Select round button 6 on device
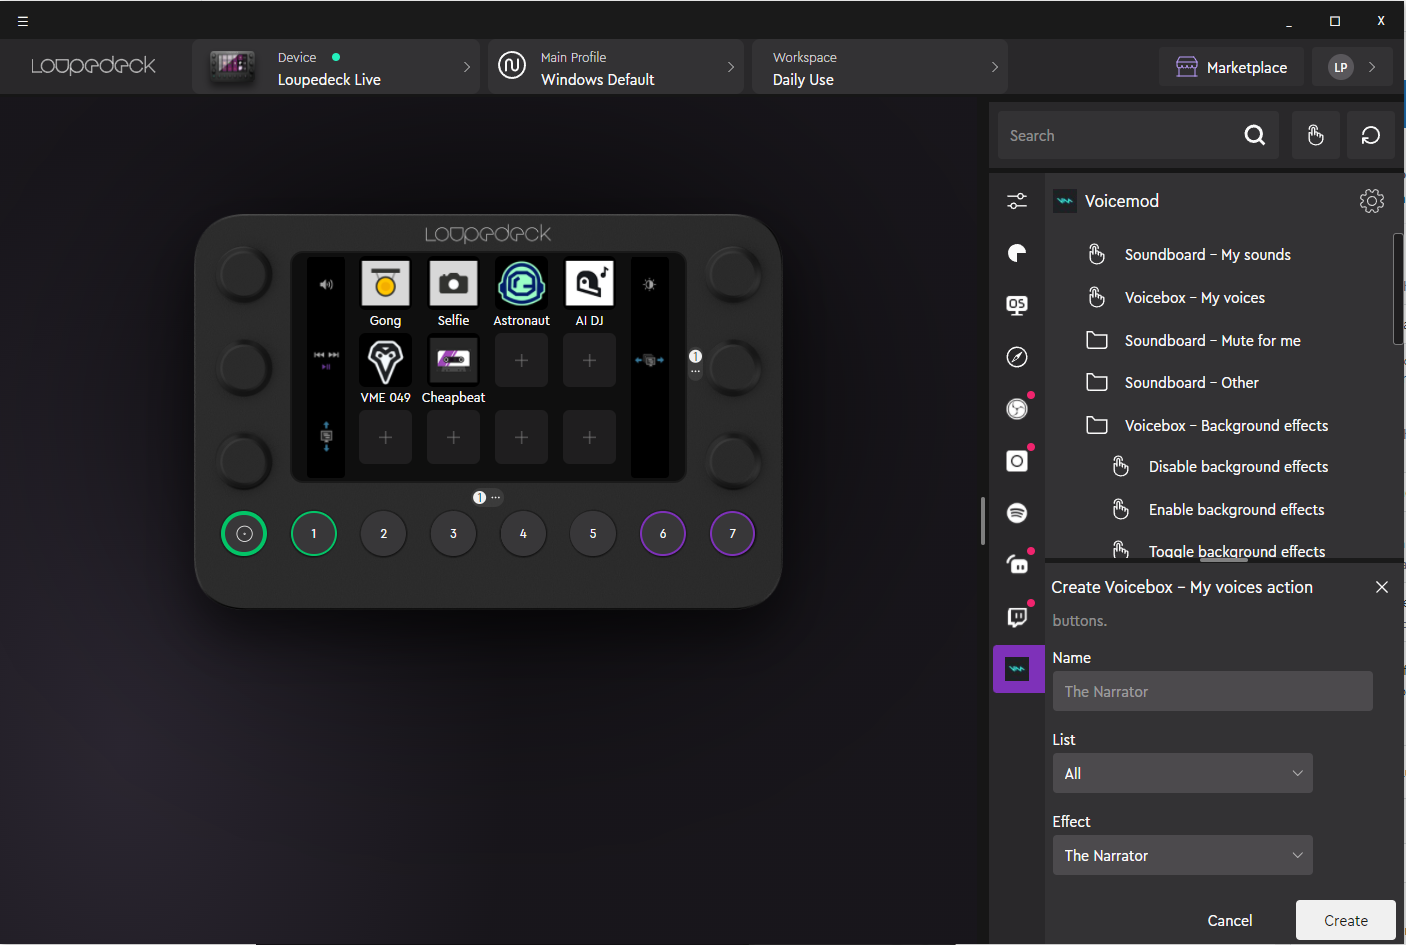 coord(663,533)
